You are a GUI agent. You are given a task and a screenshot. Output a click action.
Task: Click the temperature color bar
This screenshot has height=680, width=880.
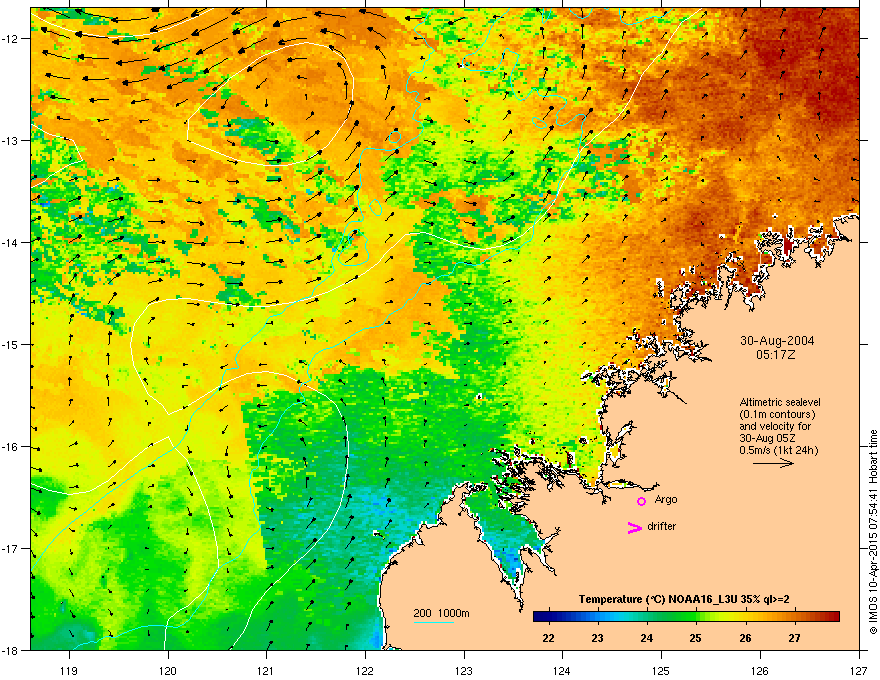click(686, 617)
